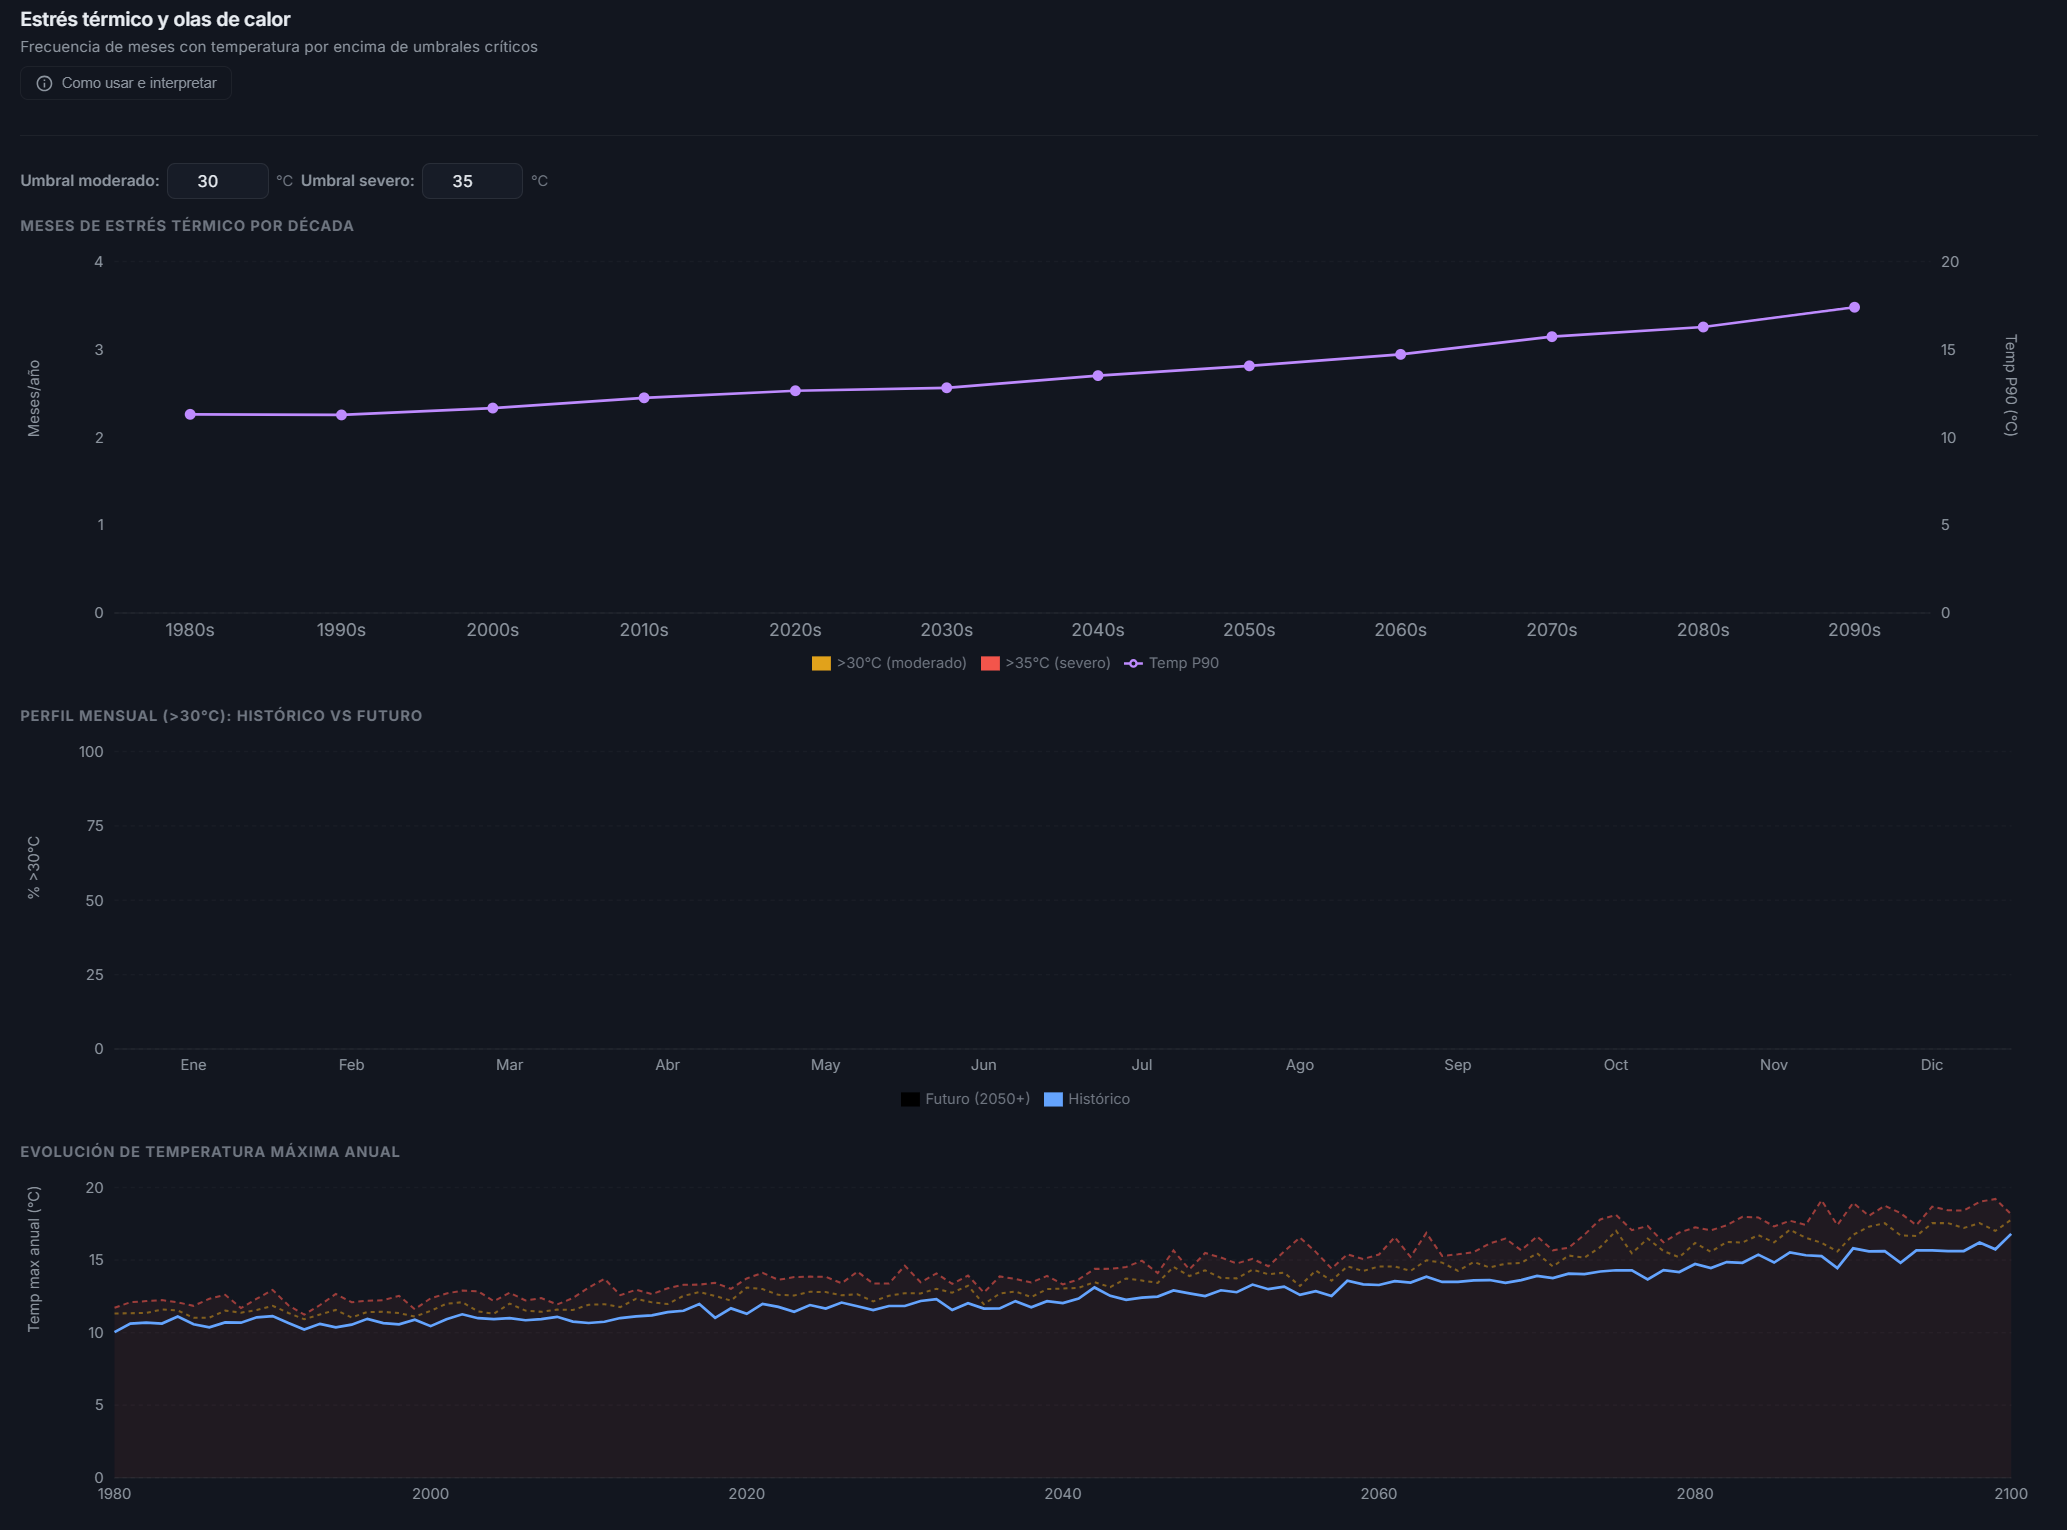Click the Umbral severo input field

tap(471, 181)
